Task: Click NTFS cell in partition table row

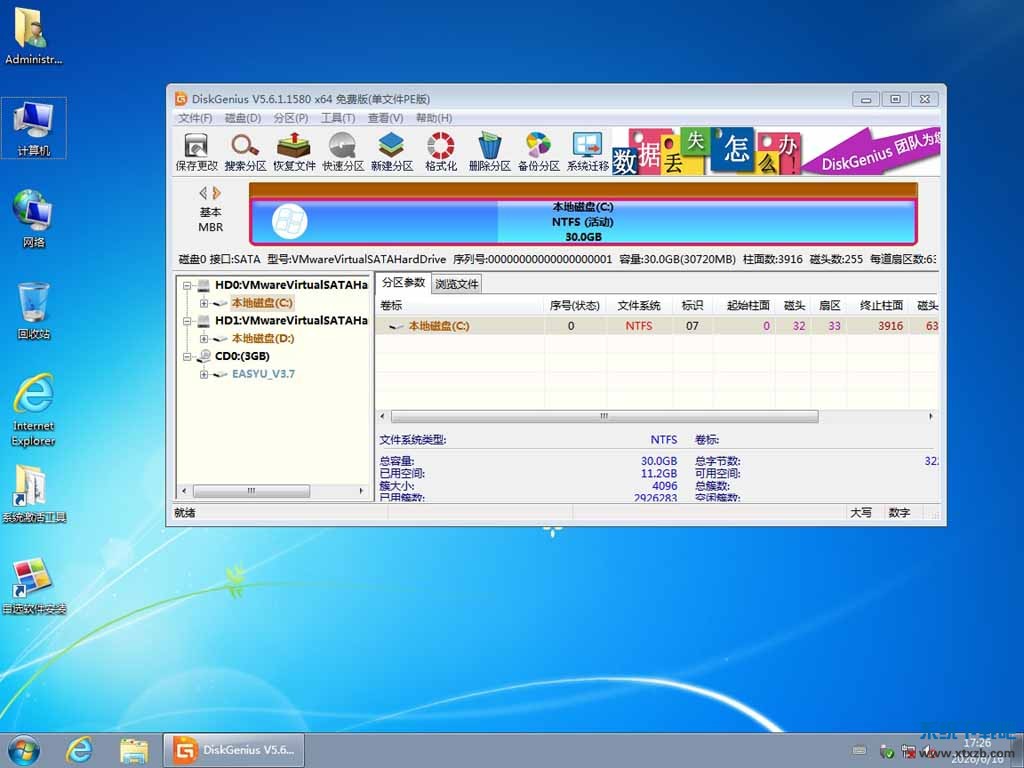Action: pyautogui.click(x=639, y=326)
